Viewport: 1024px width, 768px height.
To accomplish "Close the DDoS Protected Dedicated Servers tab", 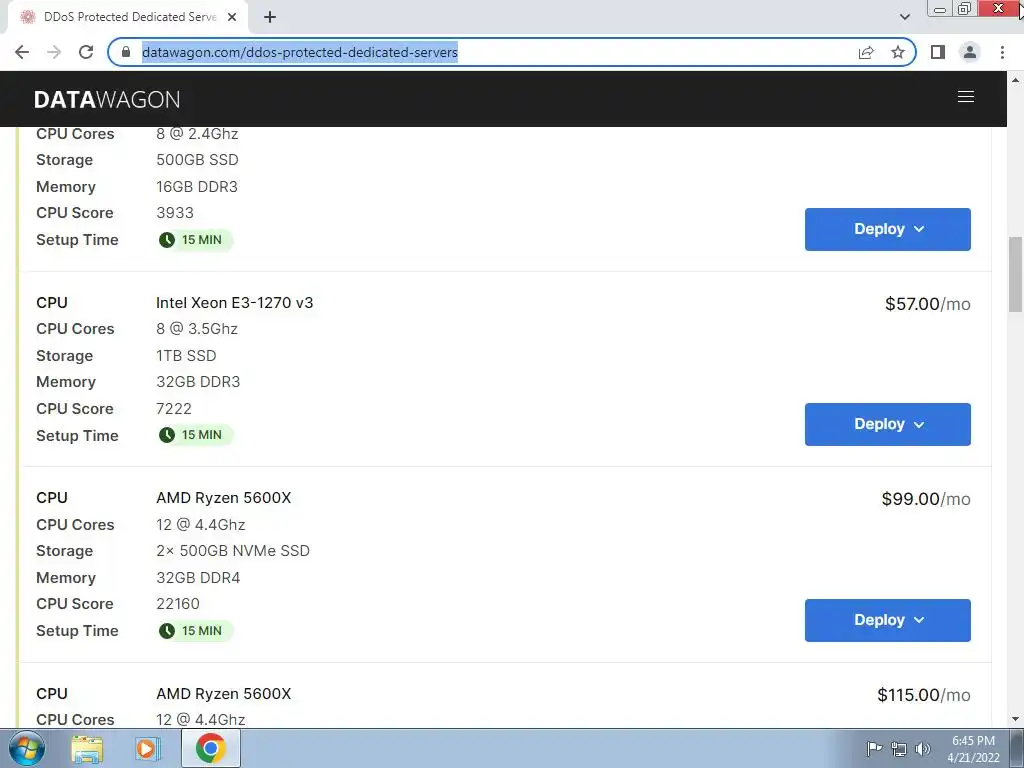I will [232, 17].
